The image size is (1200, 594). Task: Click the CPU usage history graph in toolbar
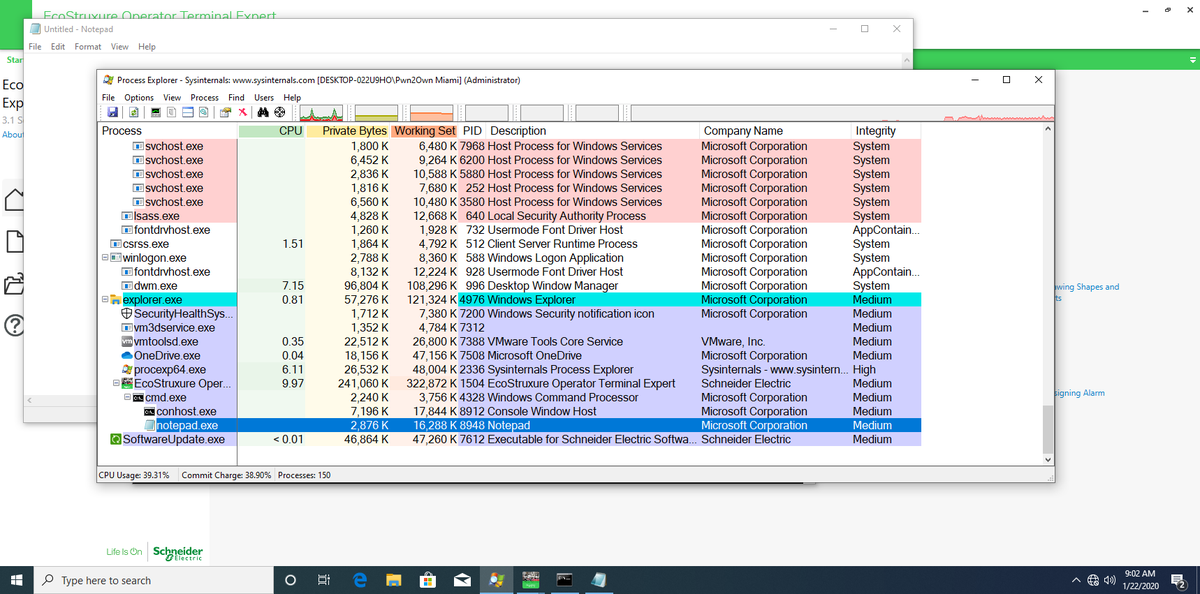coord(321,112)
